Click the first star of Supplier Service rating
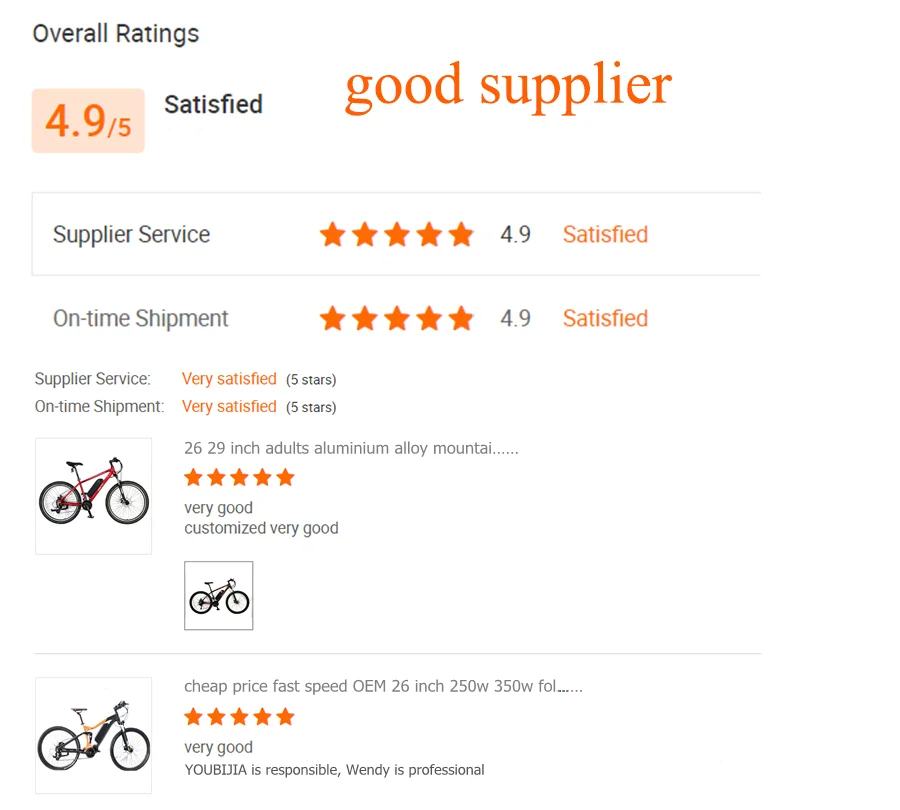The height and width of the screenshot is (810, 900). coord(332,235)
